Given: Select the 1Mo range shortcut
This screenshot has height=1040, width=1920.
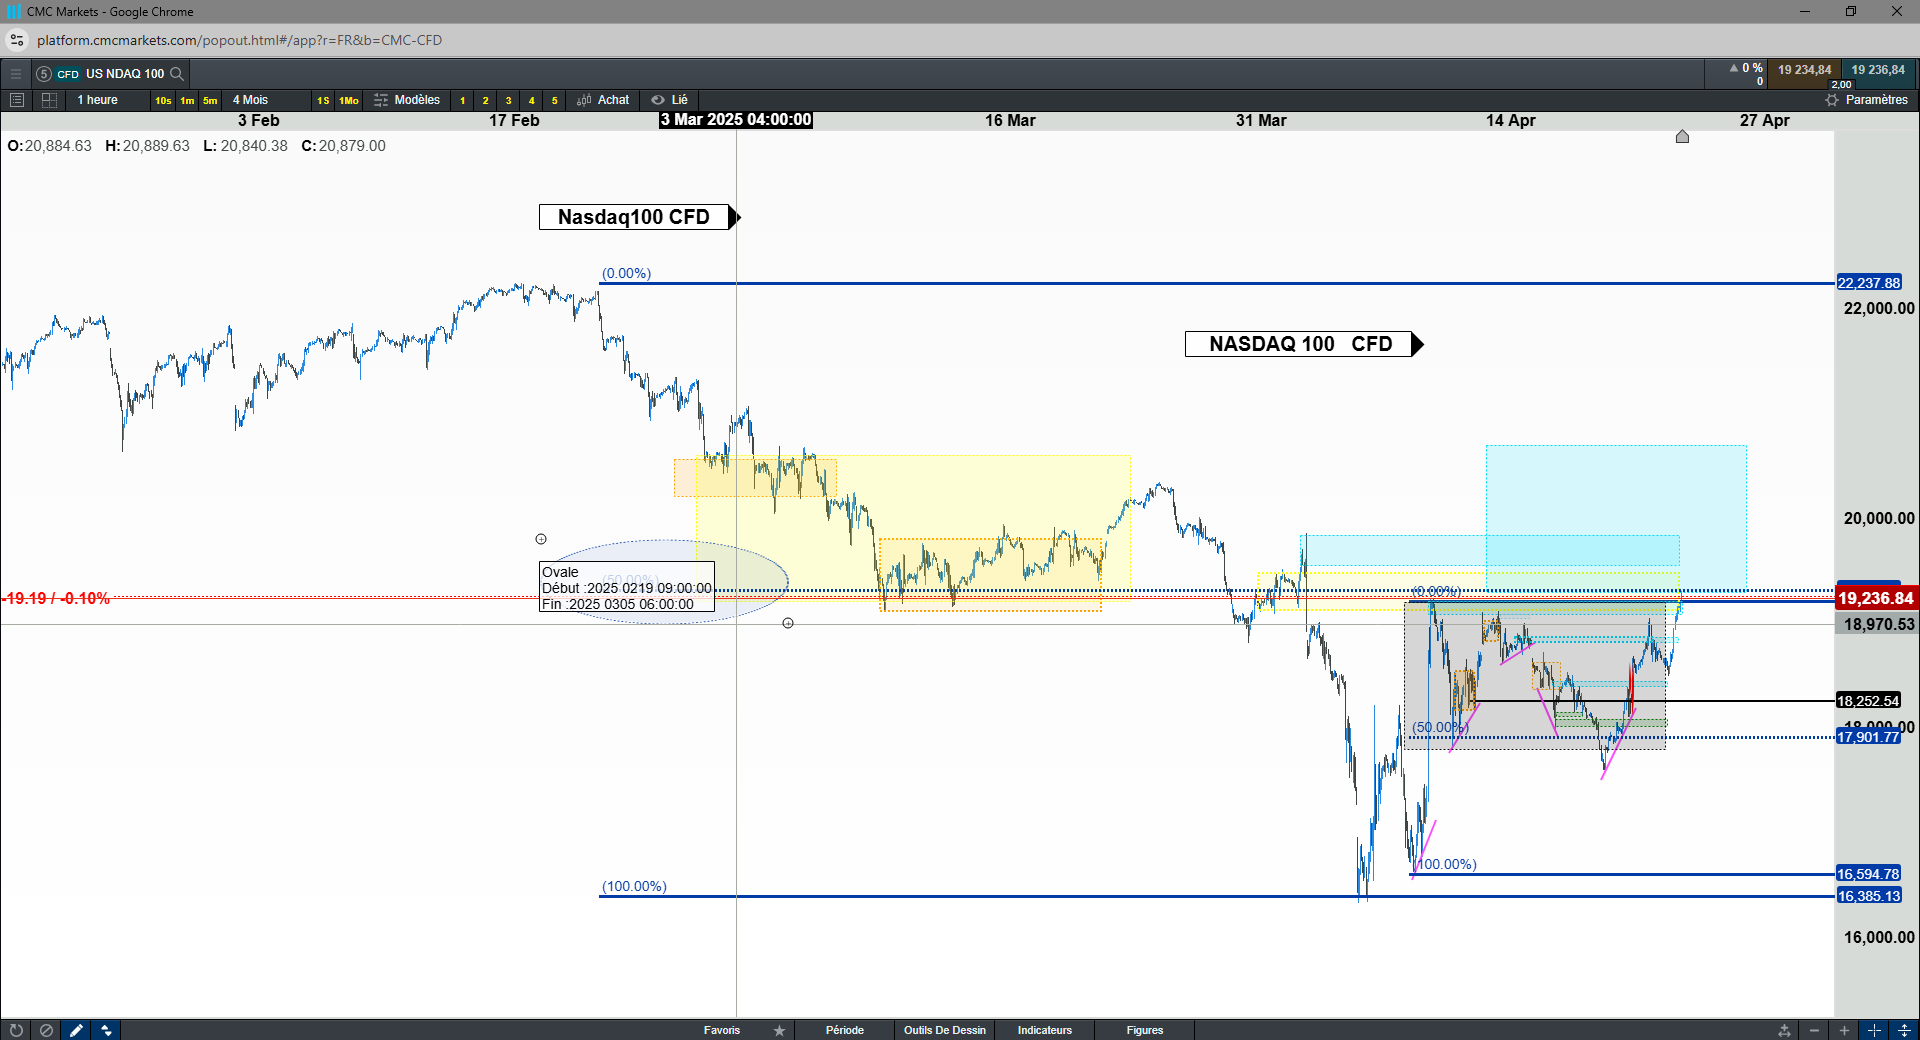Looking at the screenshot, I should click(348, 100).
